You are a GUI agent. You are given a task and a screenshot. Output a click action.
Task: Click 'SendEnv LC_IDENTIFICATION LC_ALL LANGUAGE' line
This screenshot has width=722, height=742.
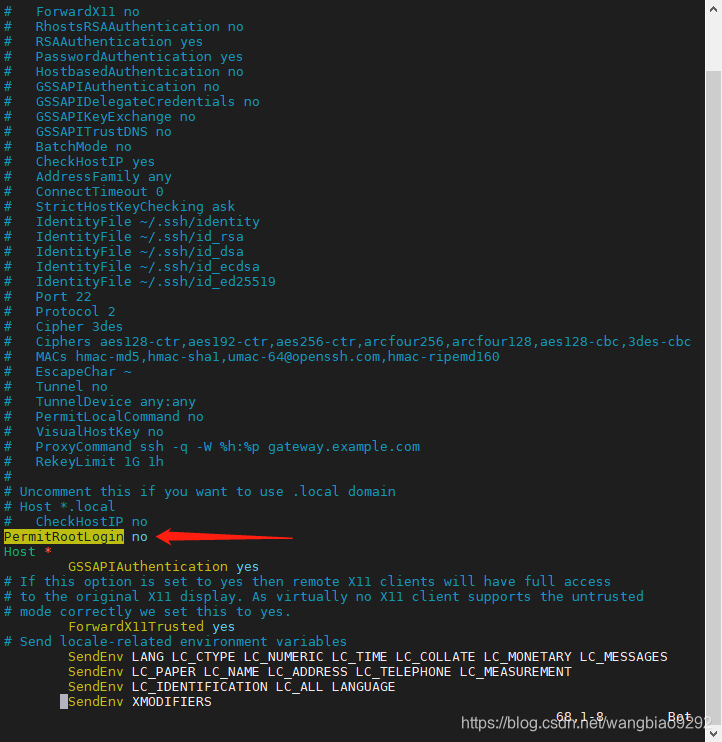pos(231,687)
